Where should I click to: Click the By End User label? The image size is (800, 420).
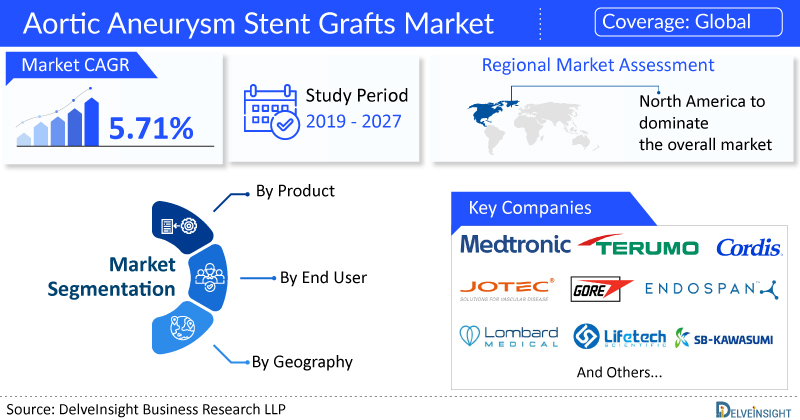(x=323, y=278)
